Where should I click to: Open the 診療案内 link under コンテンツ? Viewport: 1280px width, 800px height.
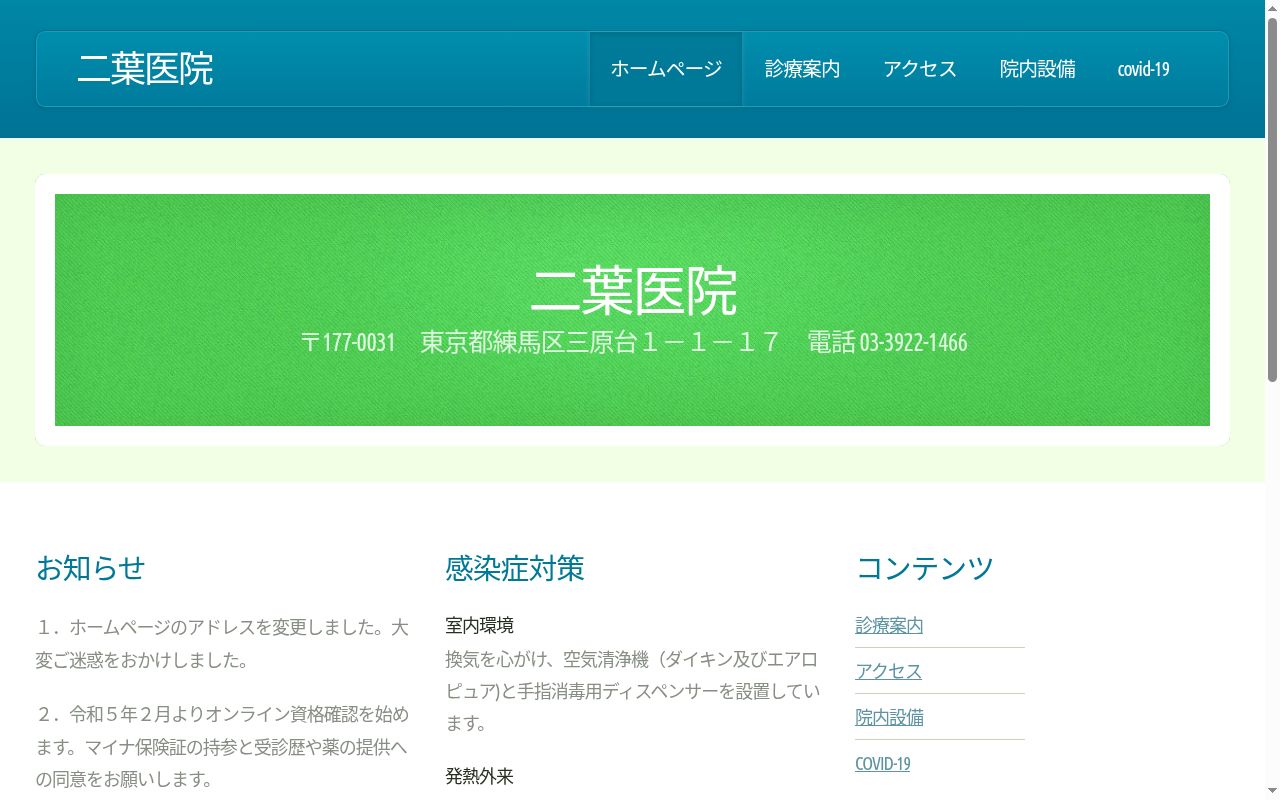tap(889, 626)
